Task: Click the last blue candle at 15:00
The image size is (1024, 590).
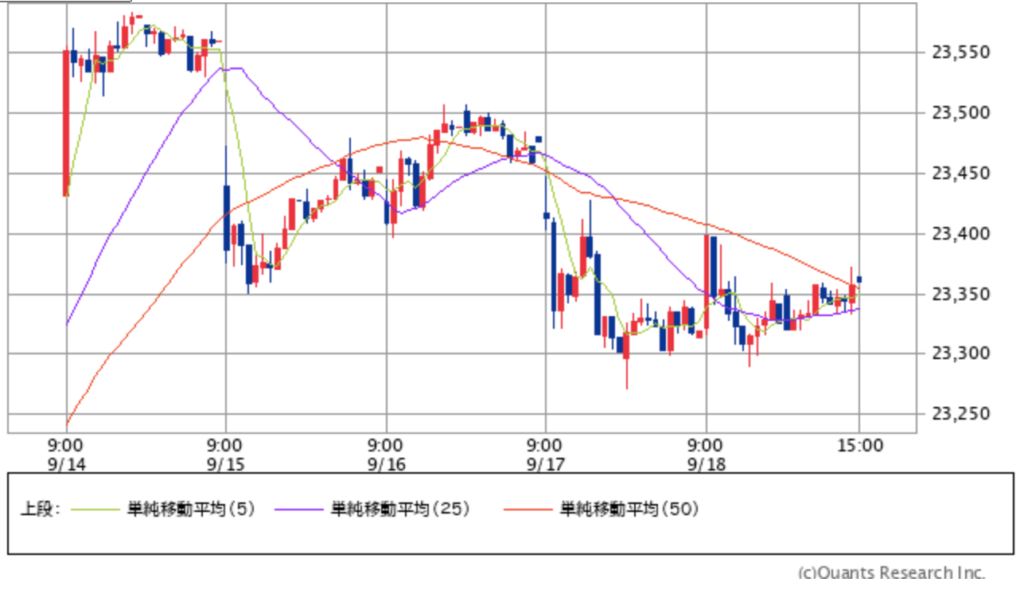Action: pyautogui.click(x=859, y=280)
